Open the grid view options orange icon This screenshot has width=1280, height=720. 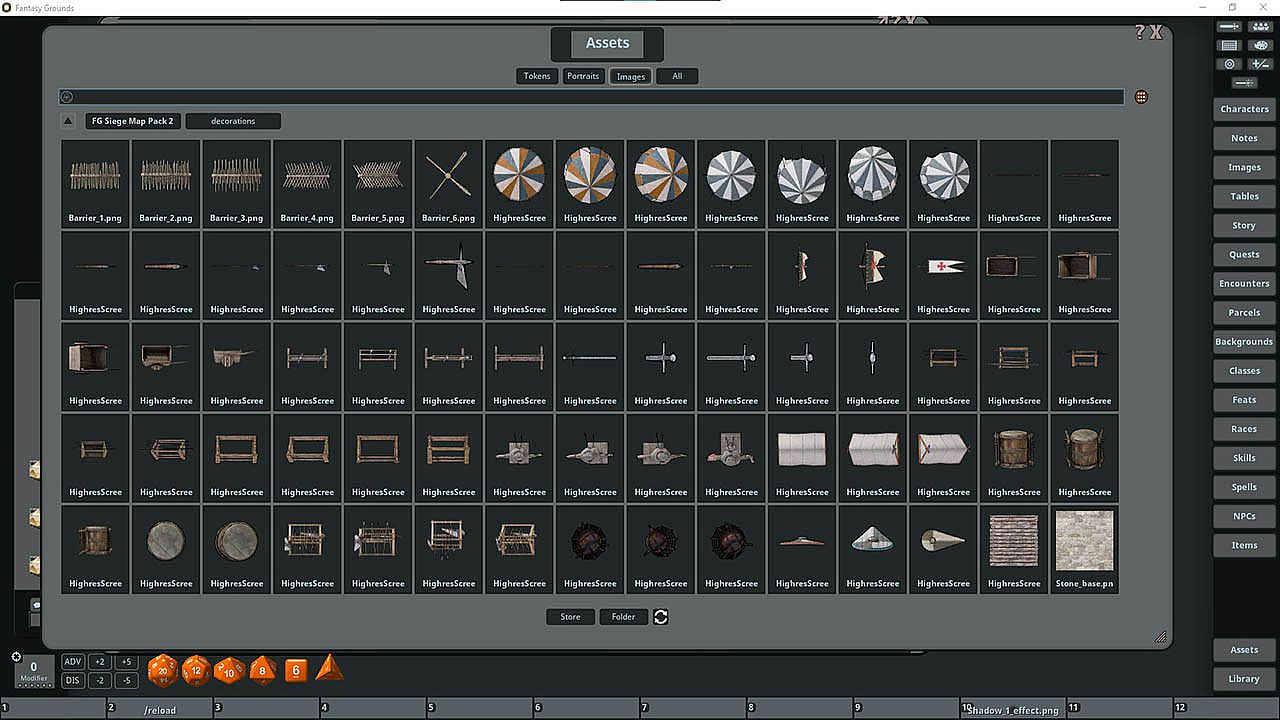tap(1141, 97)
